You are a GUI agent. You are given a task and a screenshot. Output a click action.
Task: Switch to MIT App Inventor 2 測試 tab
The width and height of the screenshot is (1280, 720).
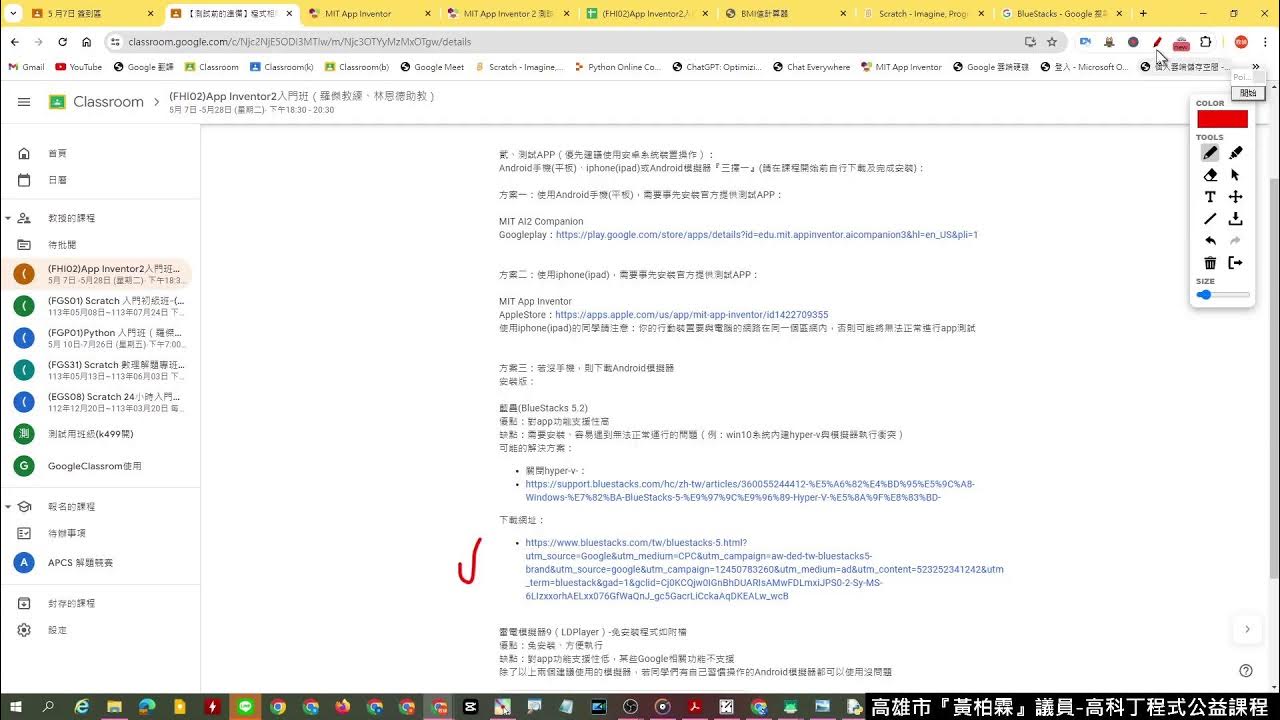(508, 14)
